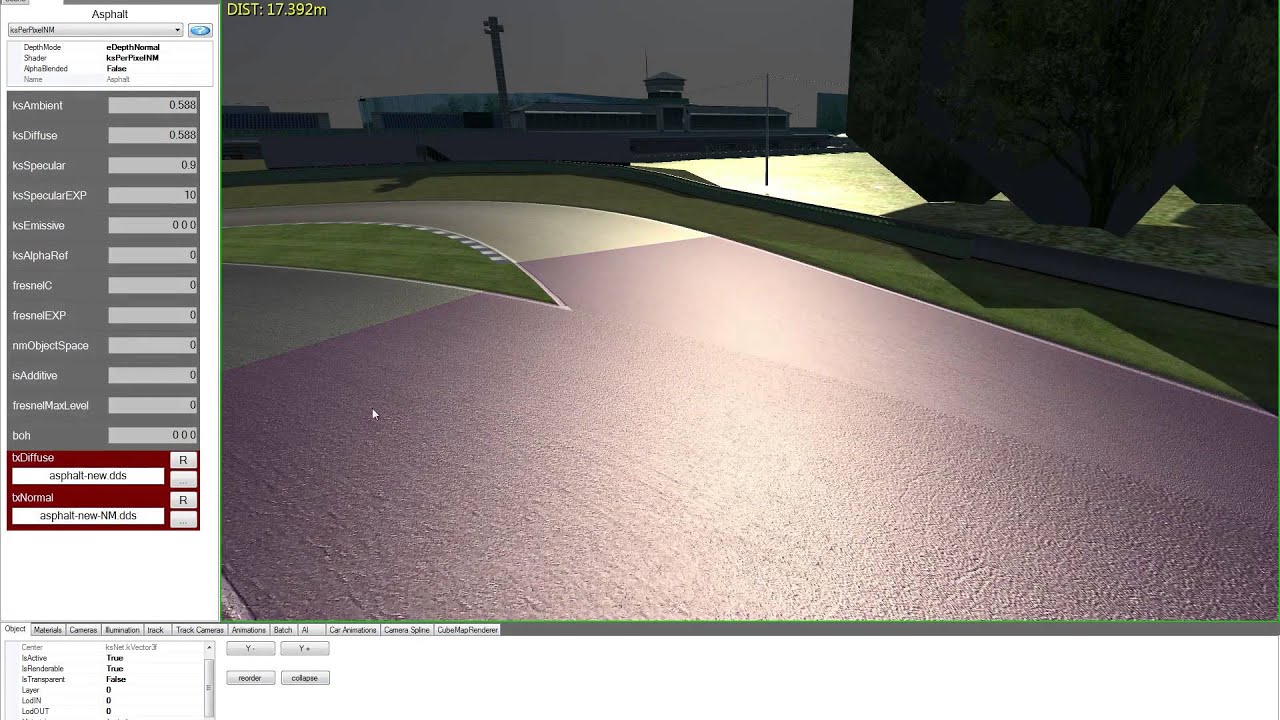Image resolution: width=1280 pixels, height=720 pixels.
Task: Select the Illumination tab
Action: point(122,630)
